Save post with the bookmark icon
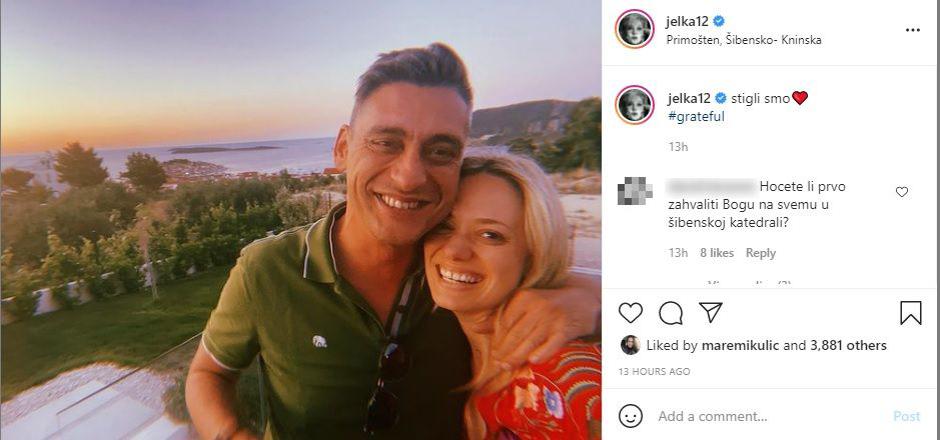 pyautogui.click(x=910, y=313)
